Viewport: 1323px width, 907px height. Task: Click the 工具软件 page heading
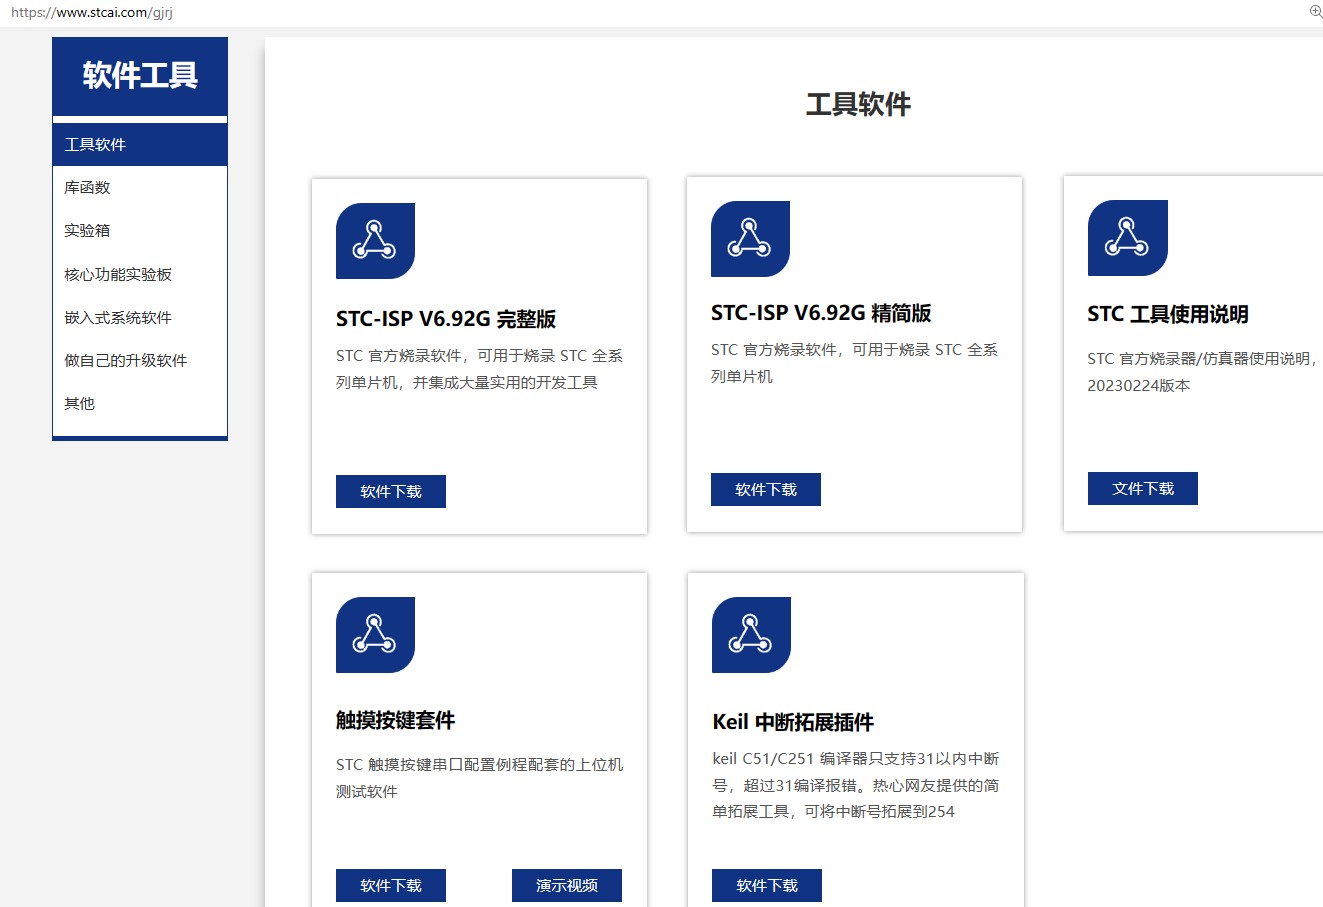pos(858,104)
